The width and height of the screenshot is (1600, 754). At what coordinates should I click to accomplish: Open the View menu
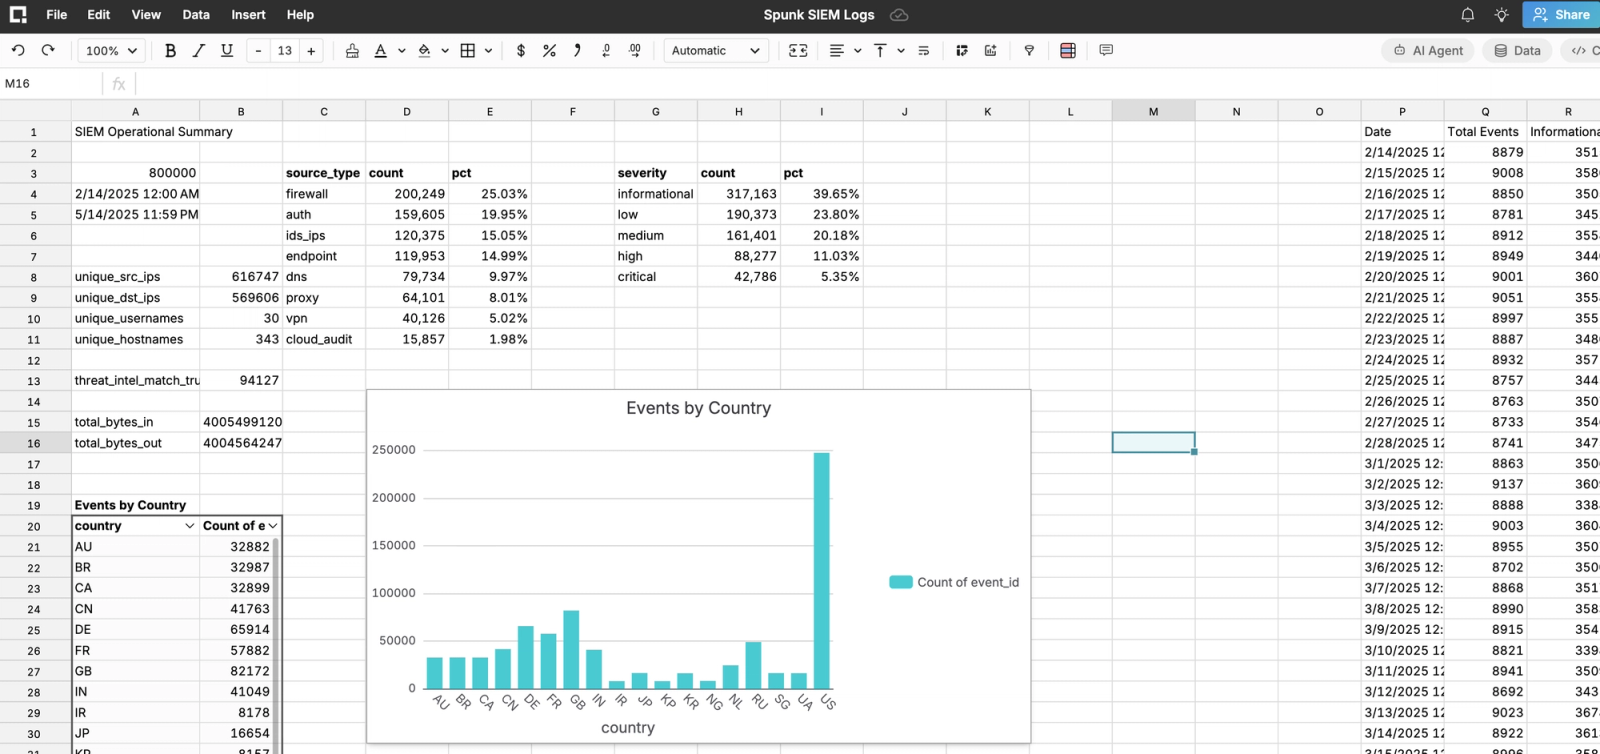[x=146, y=15]
